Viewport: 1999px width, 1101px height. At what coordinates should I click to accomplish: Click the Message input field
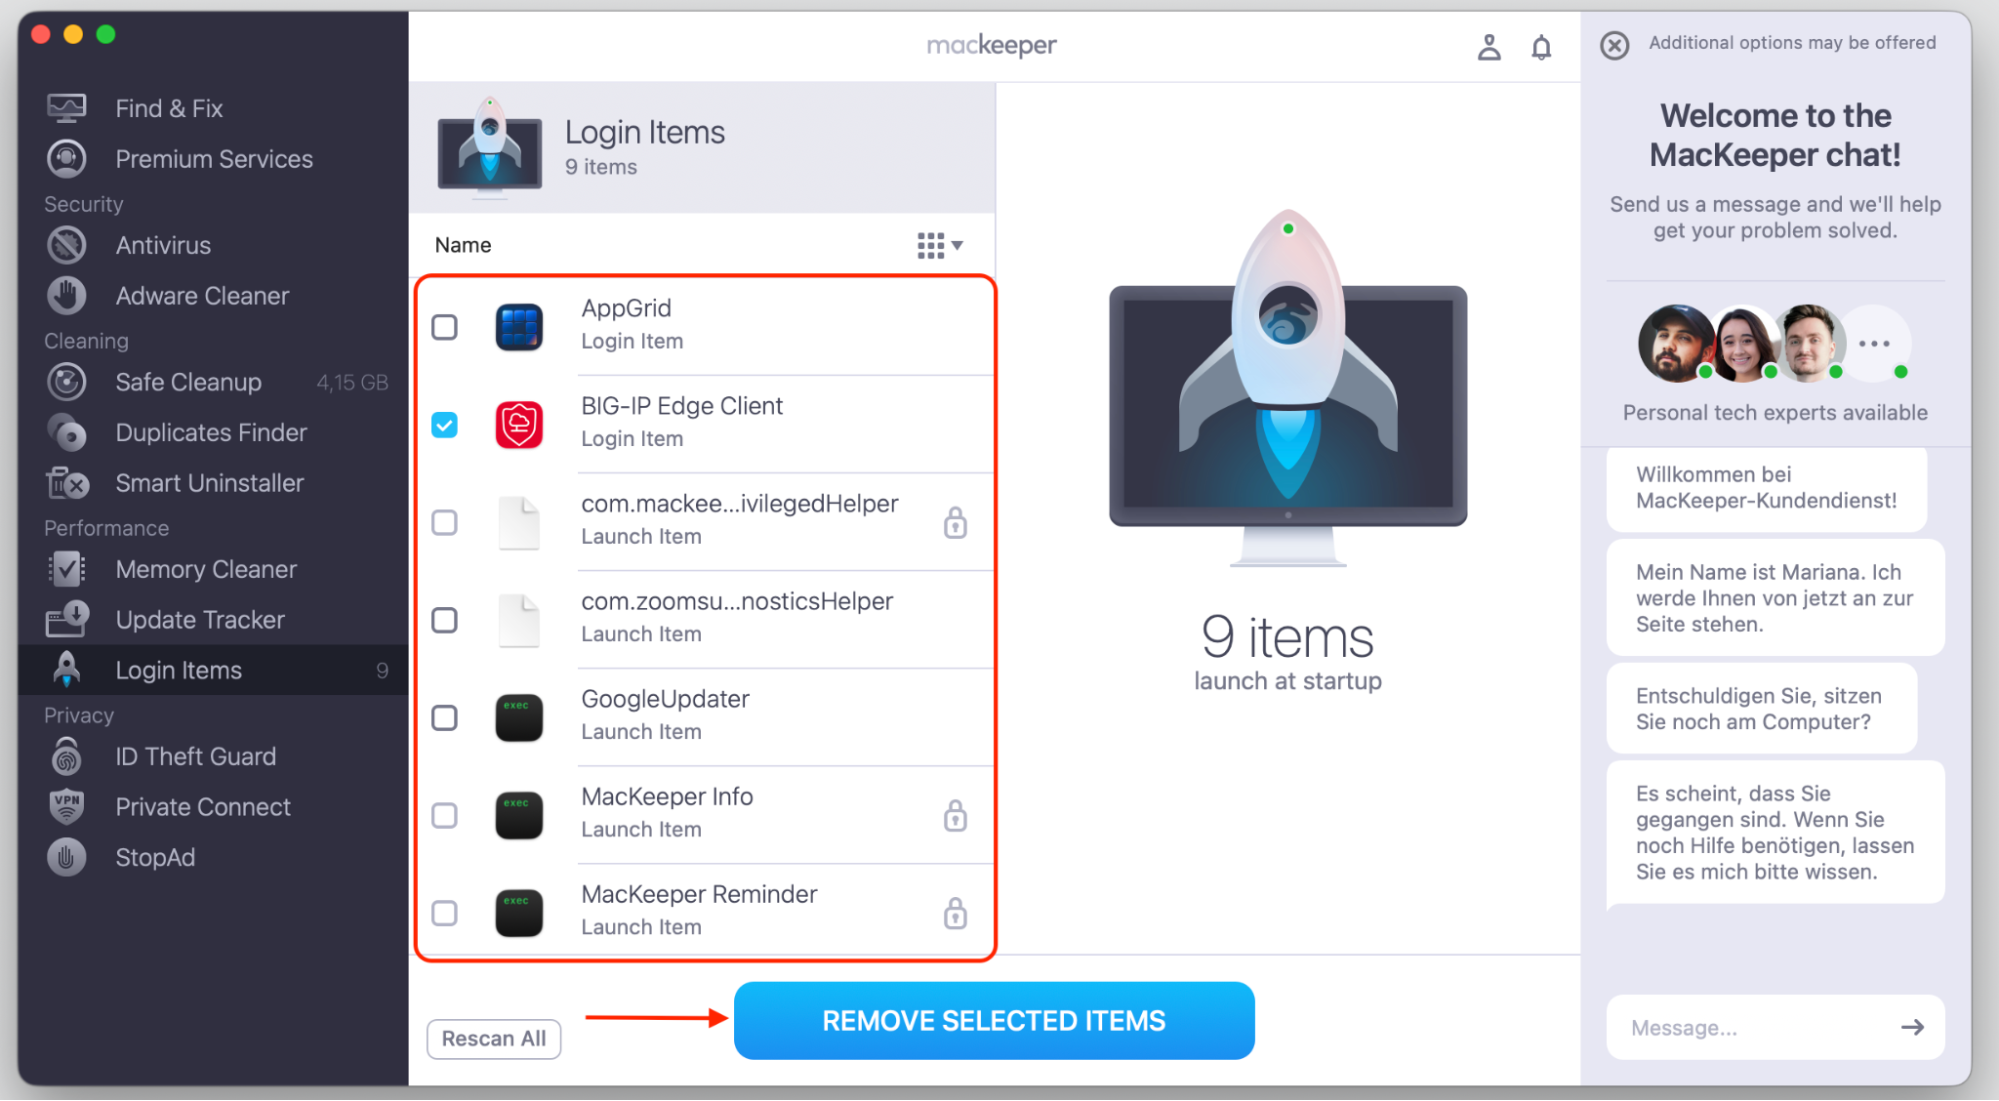(x=1775, y=1027)
